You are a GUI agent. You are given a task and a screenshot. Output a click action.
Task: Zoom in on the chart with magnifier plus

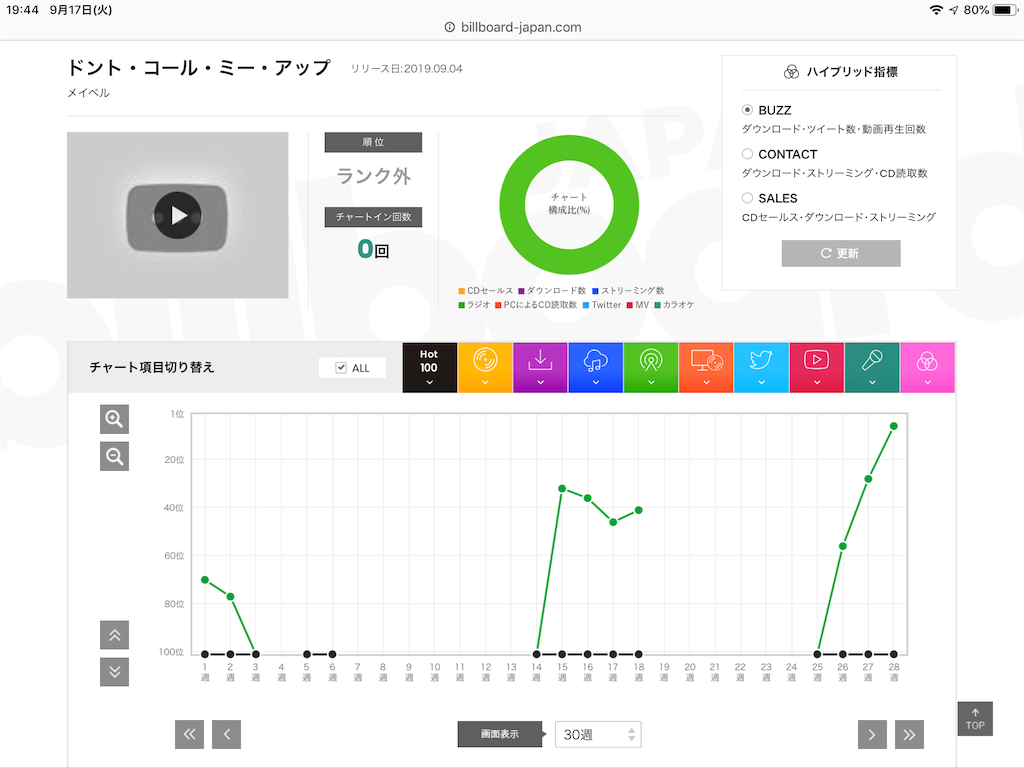(114, 419)
